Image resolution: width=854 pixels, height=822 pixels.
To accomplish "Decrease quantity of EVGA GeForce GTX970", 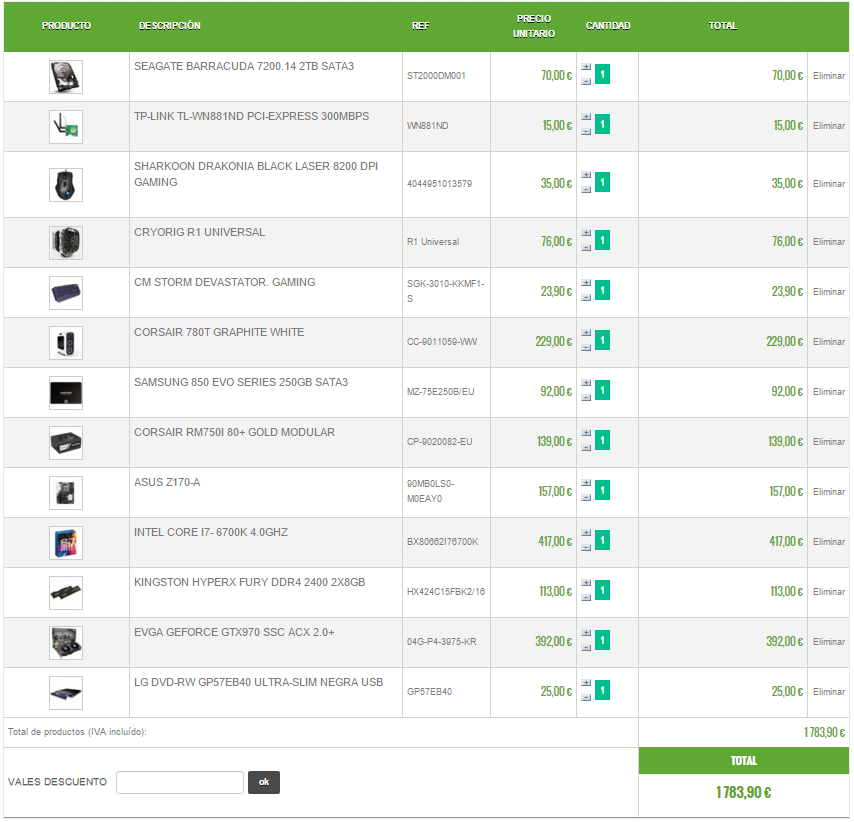I will tap(586, 648).
